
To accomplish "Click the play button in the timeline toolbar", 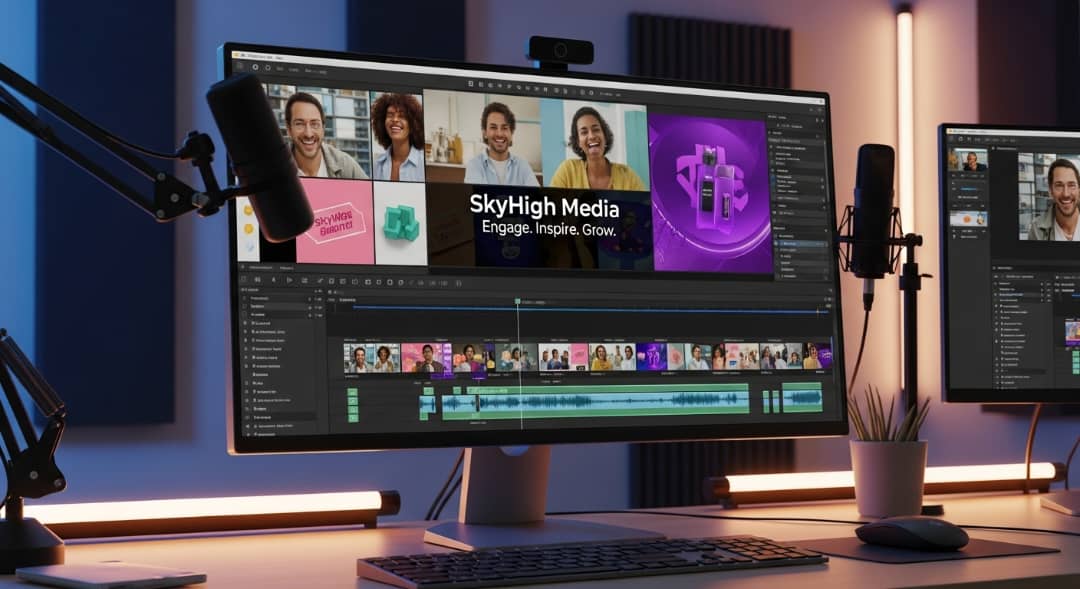I will 289,281.
